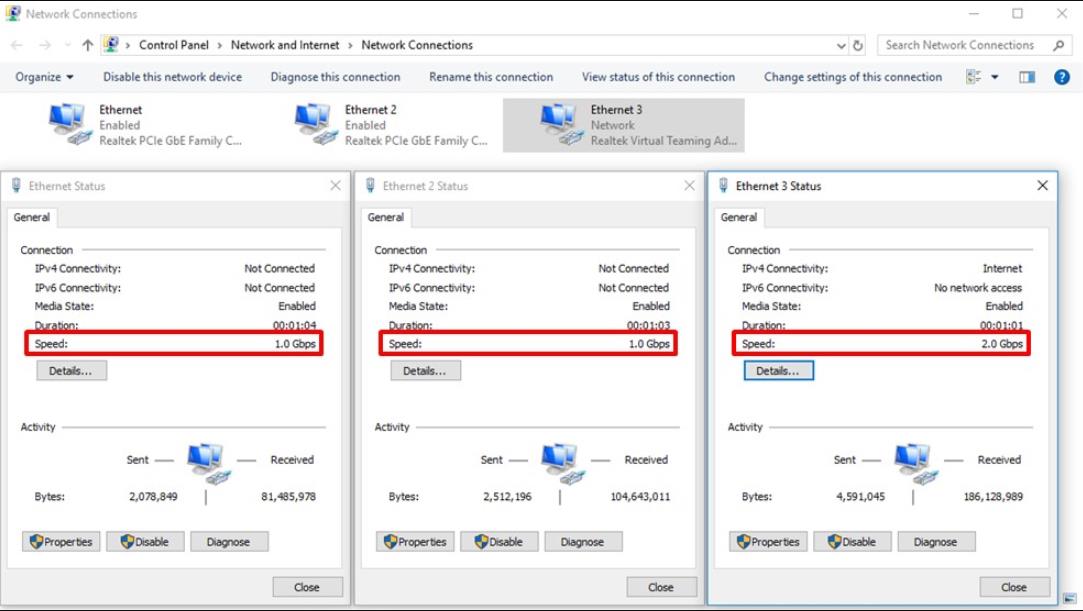Image resolution: width=1083 pixels, height=611 pixels.
Task: Click received bytes value 104,643,011
Action: [640, 496]
